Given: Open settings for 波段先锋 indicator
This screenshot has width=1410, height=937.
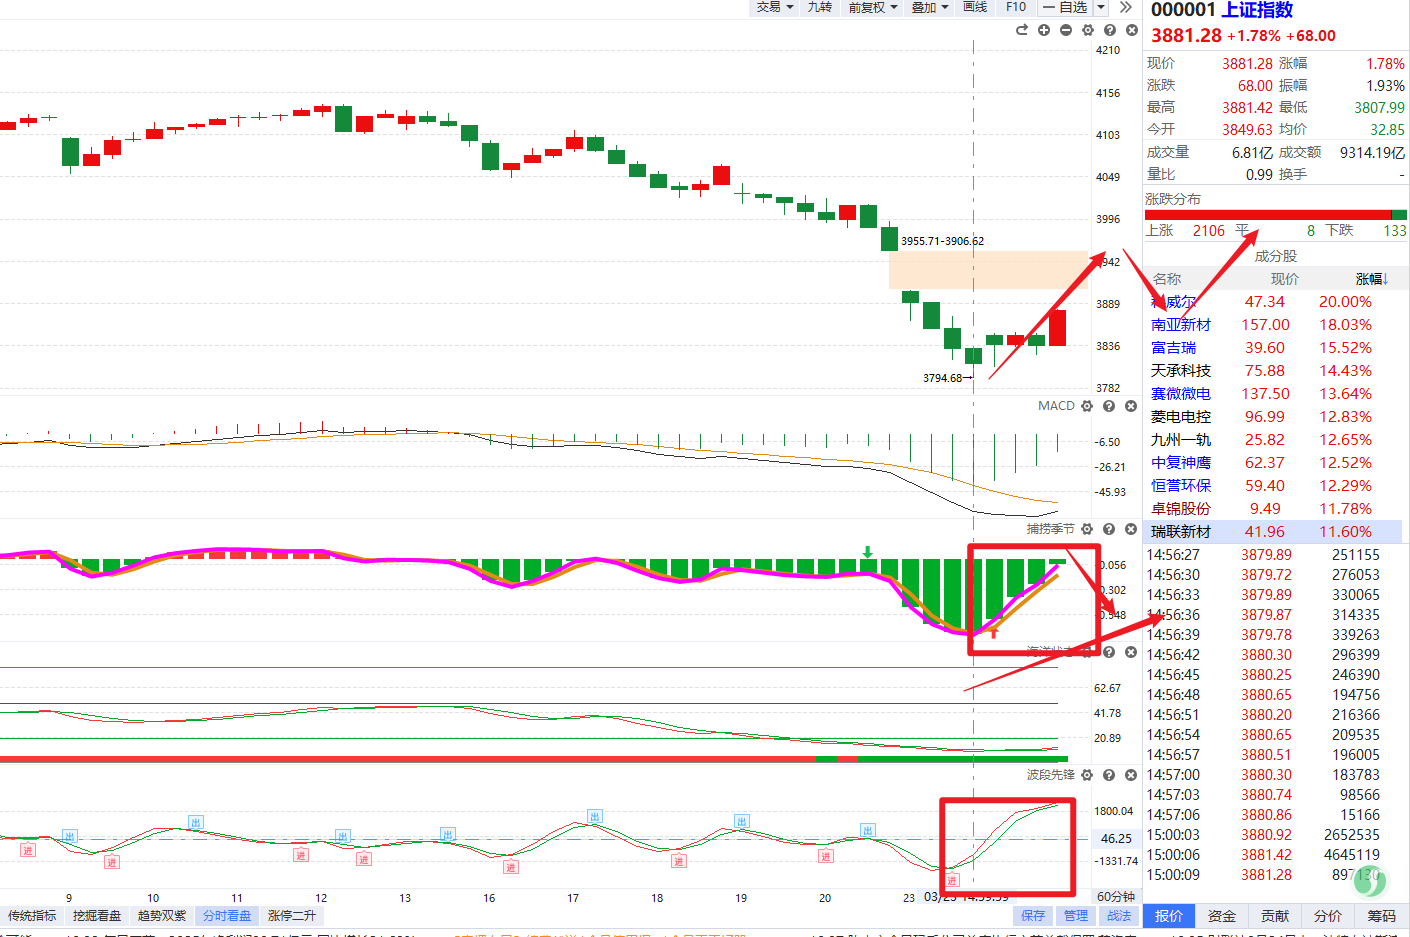Looking at the screenshot, I should (1087, 775).
